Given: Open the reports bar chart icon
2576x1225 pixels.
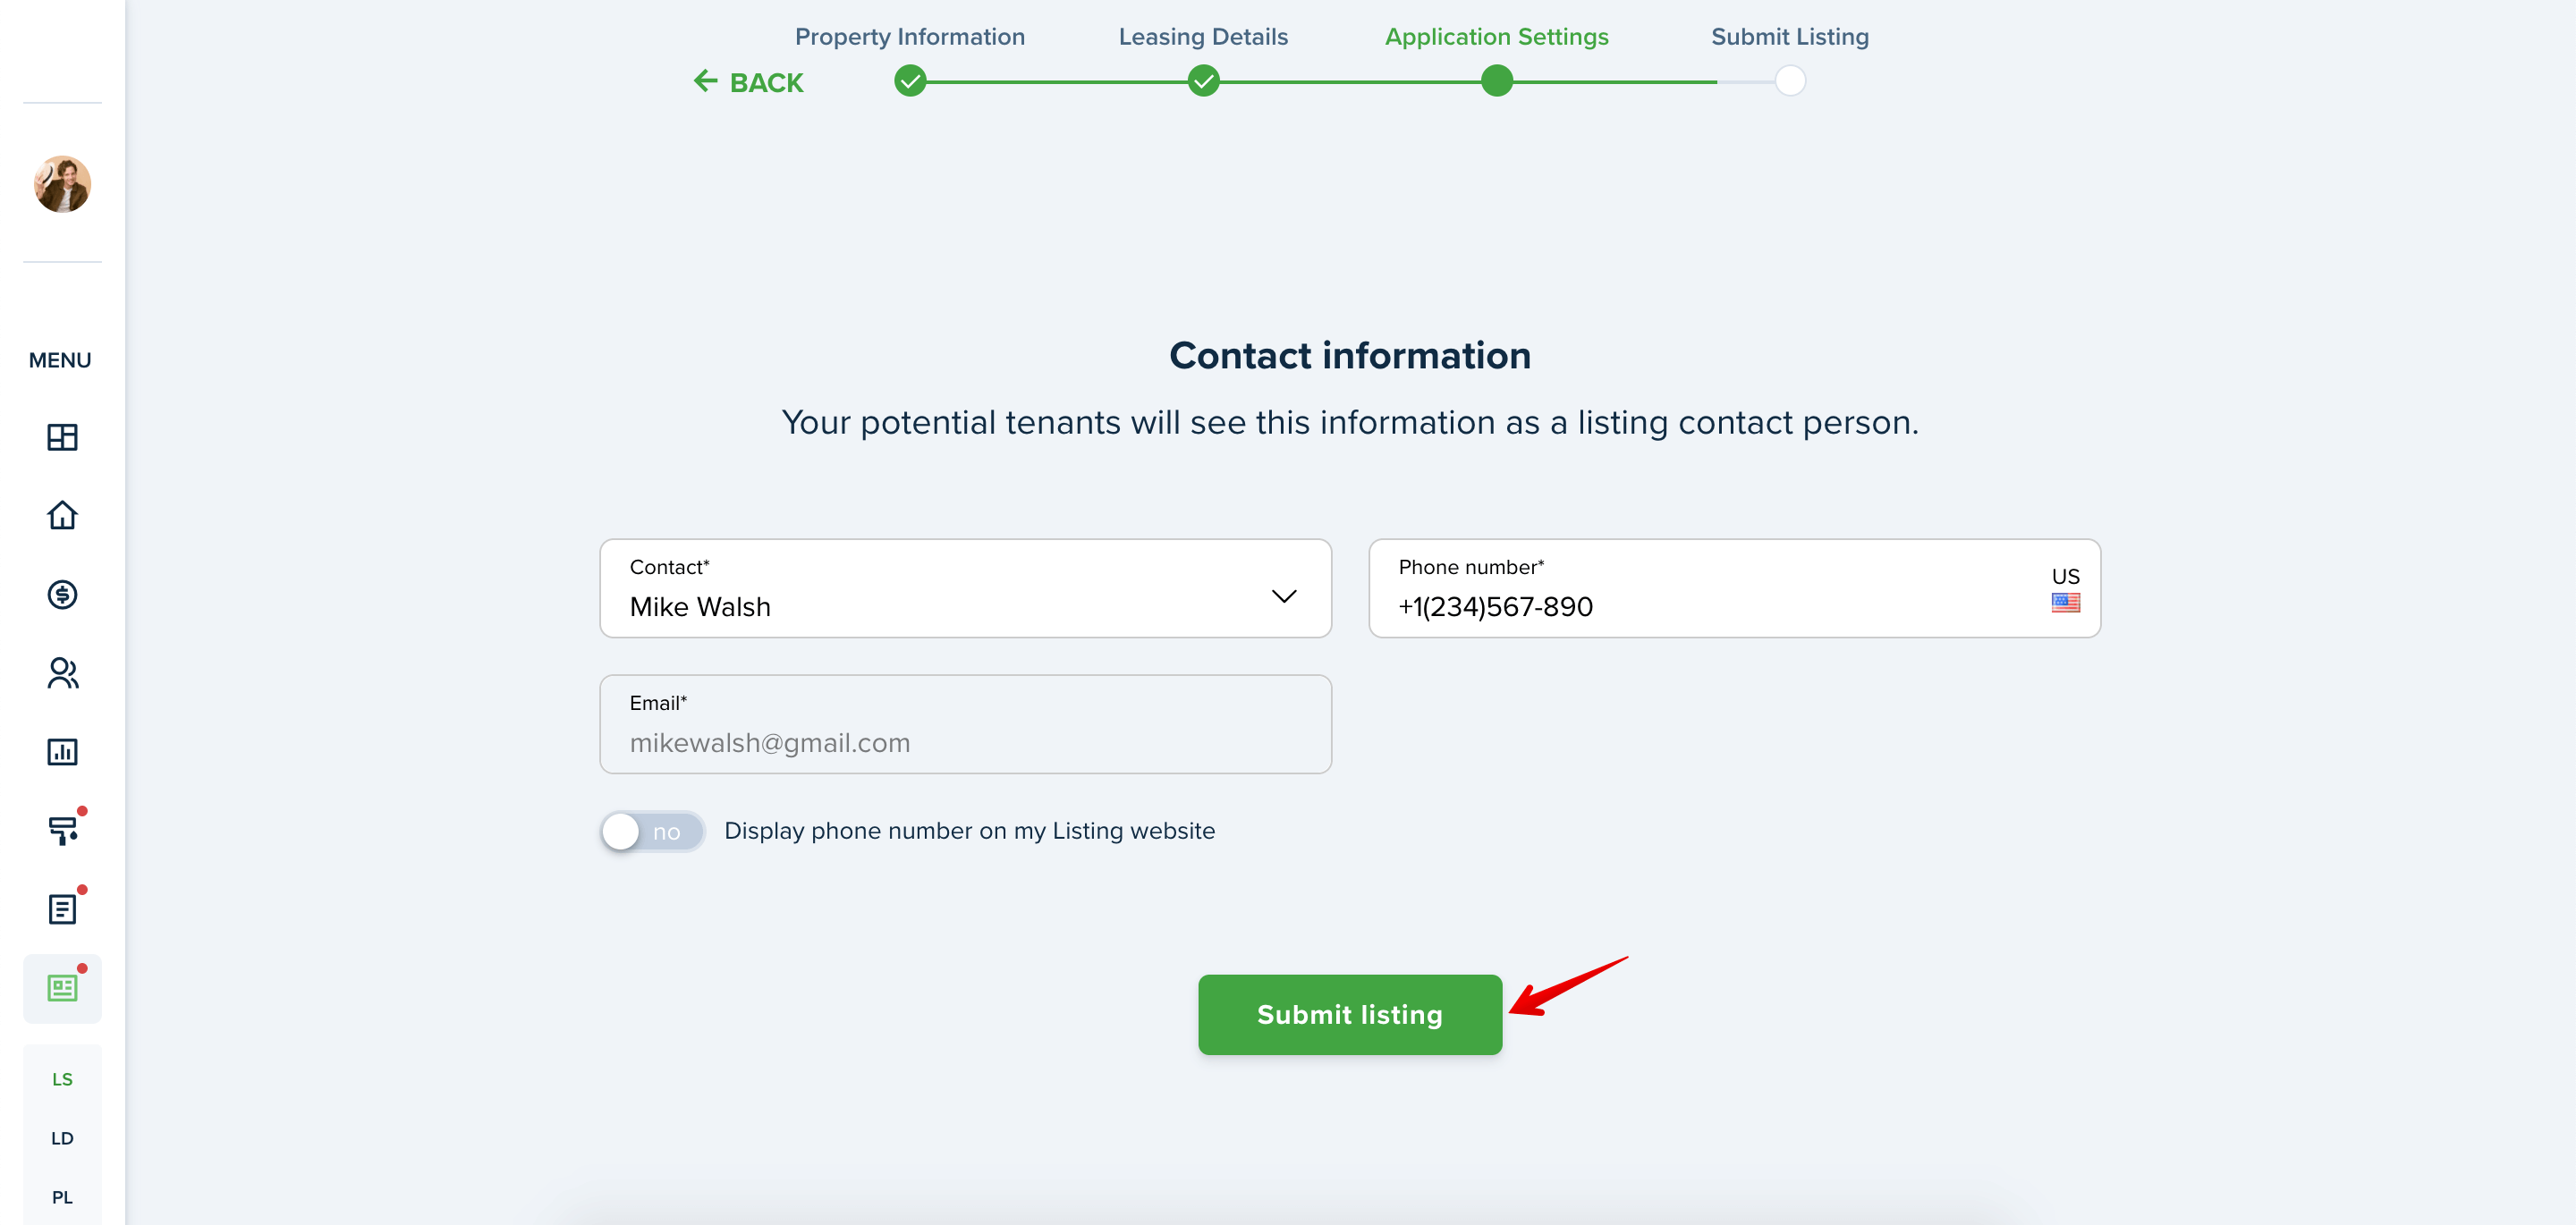Looking at the screenshot, I should coord(62,751).
